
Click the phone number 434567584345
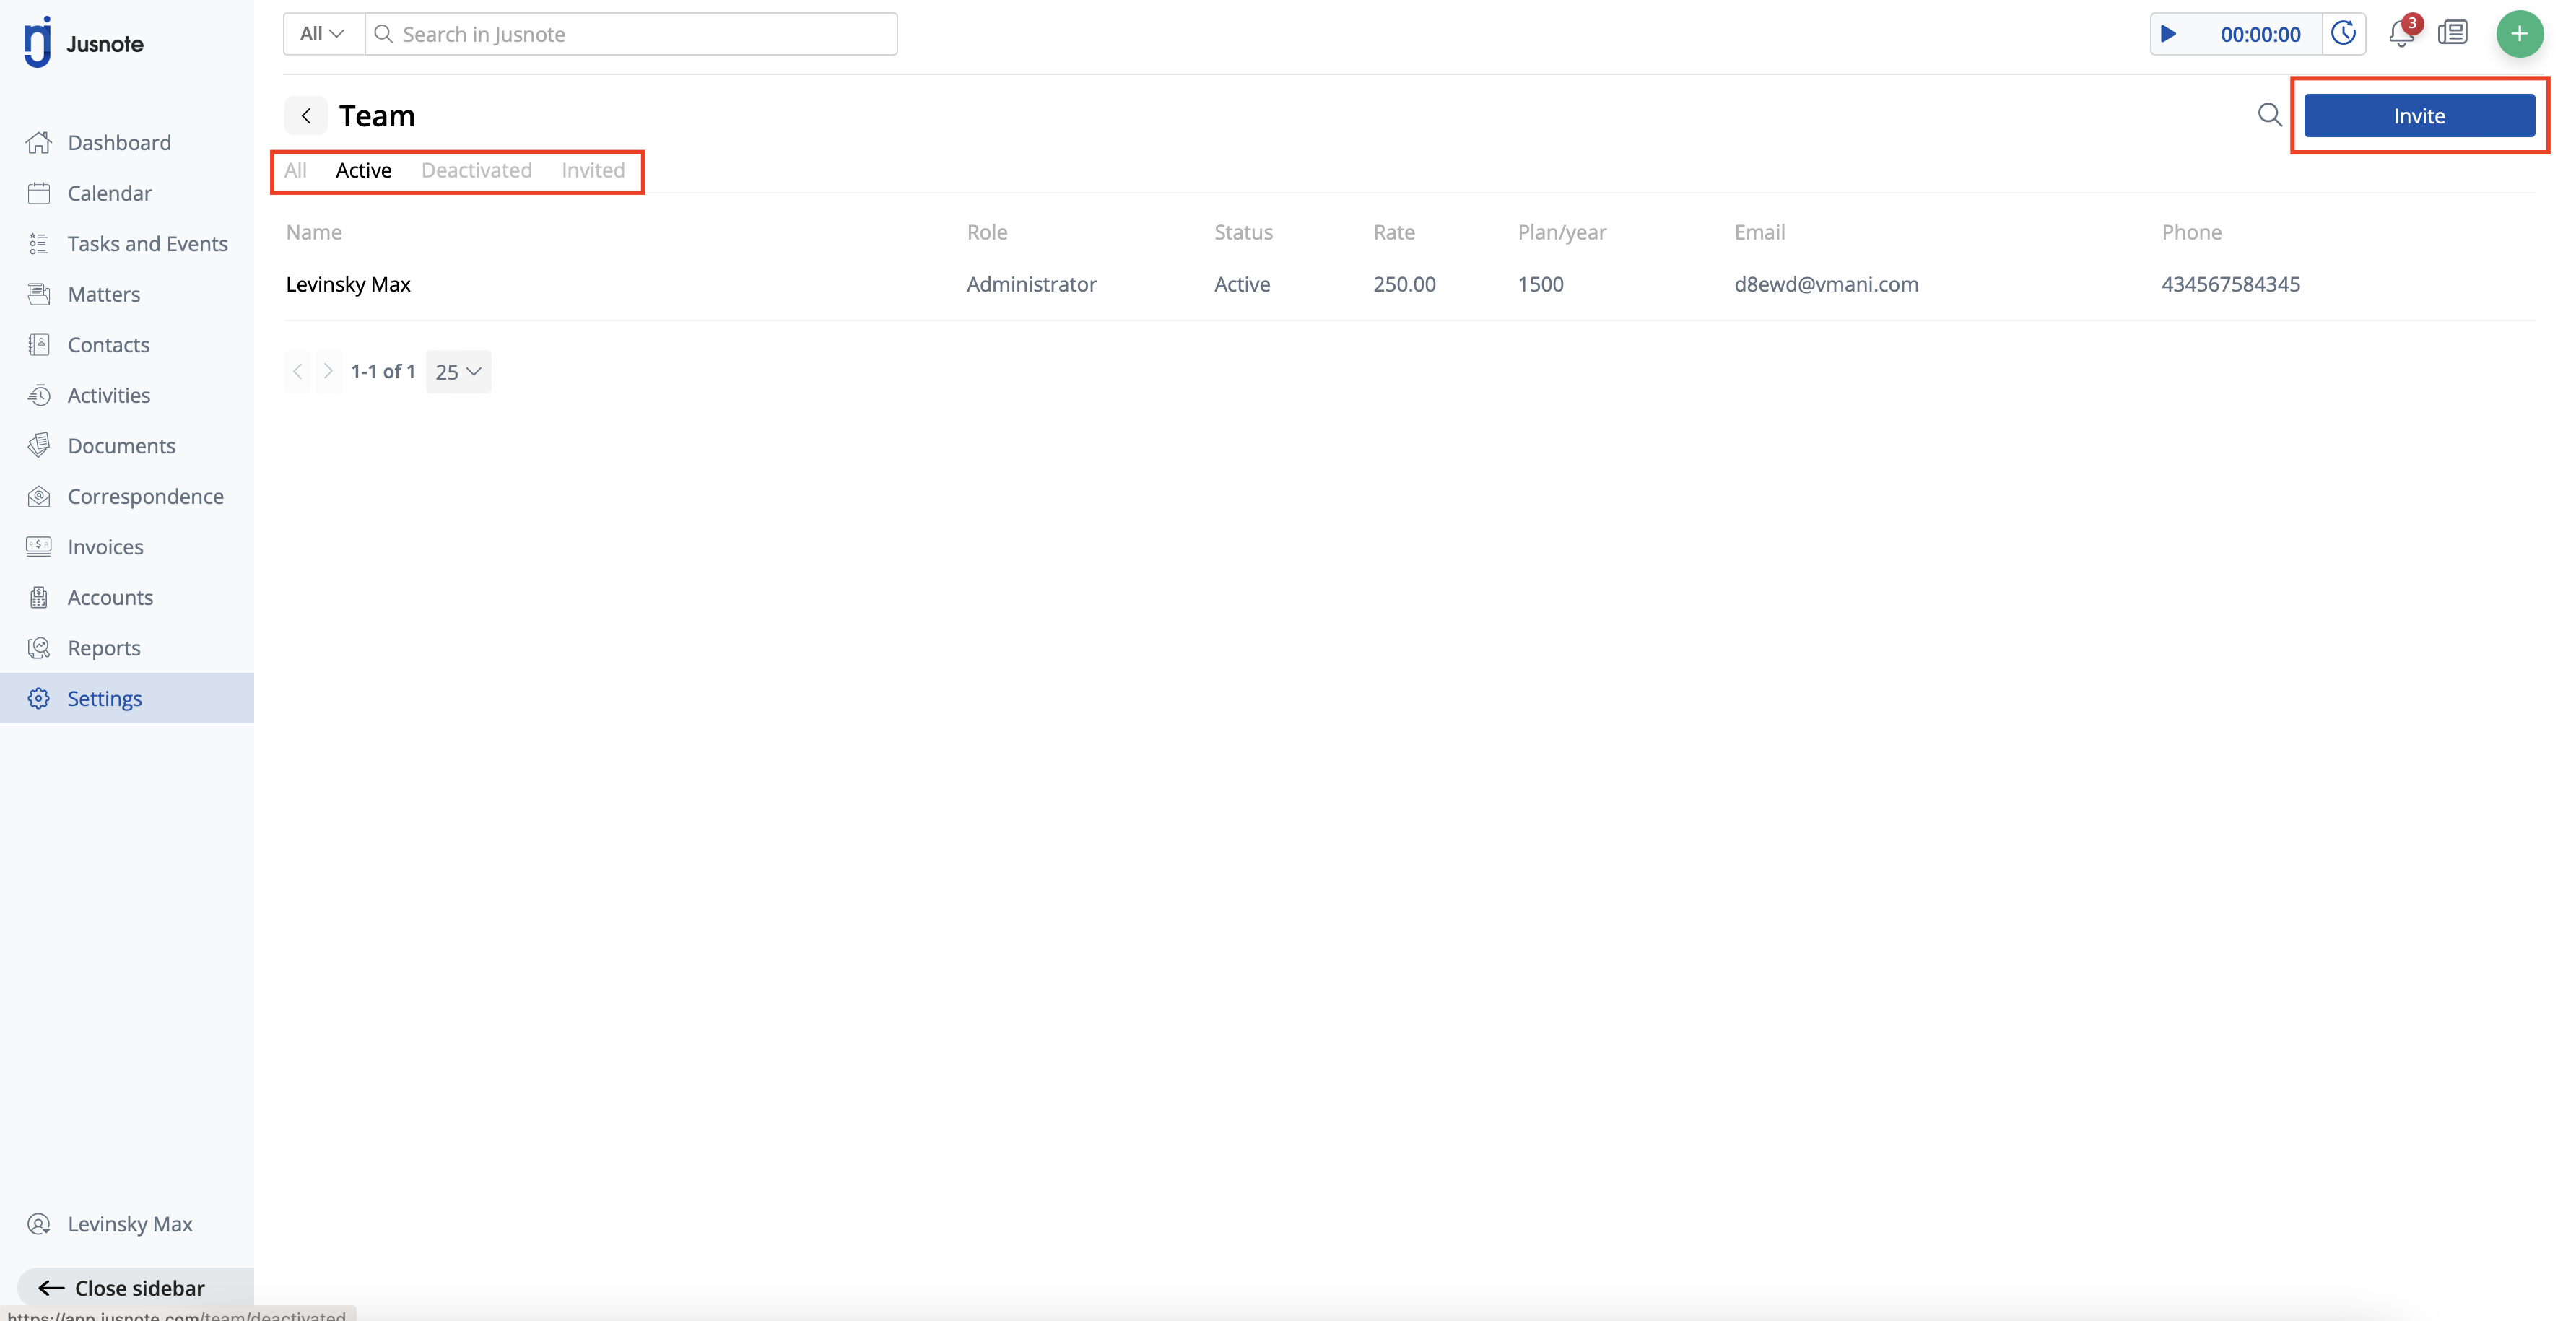2230,284
